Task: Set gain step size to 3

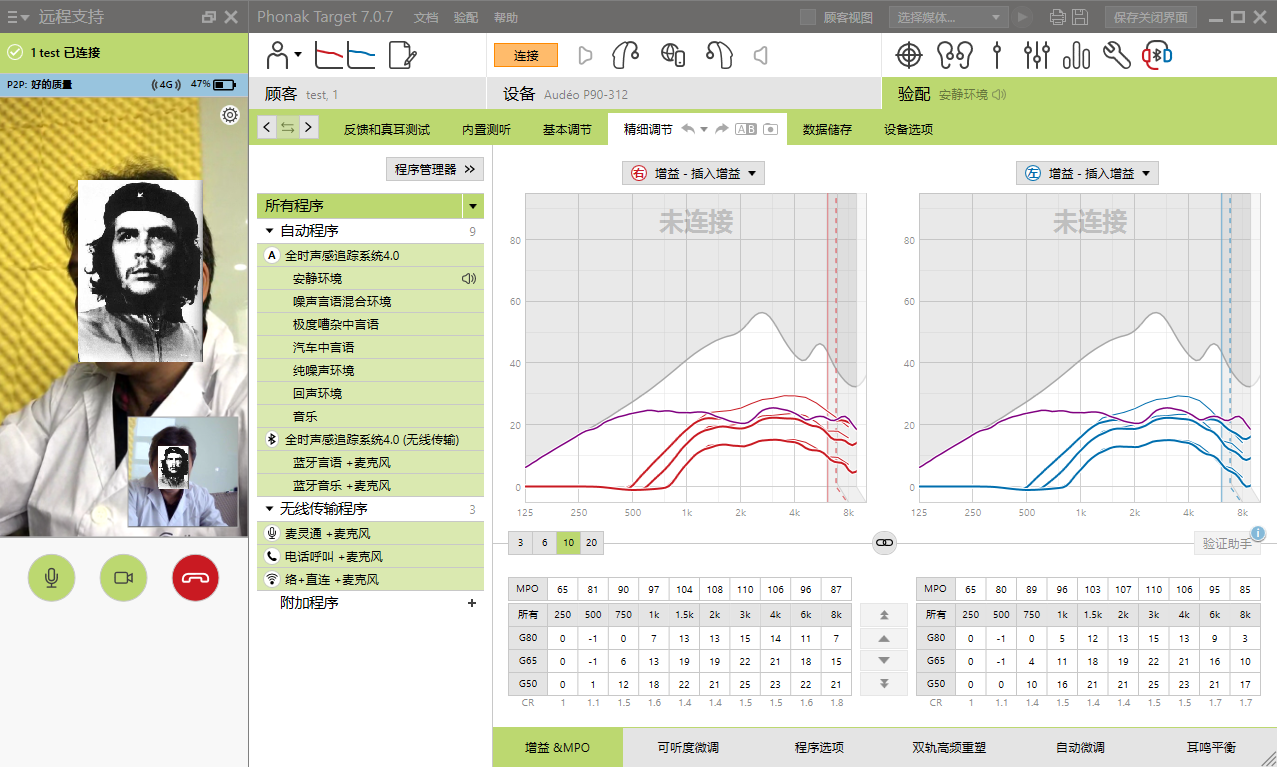Action: [520, 542]
